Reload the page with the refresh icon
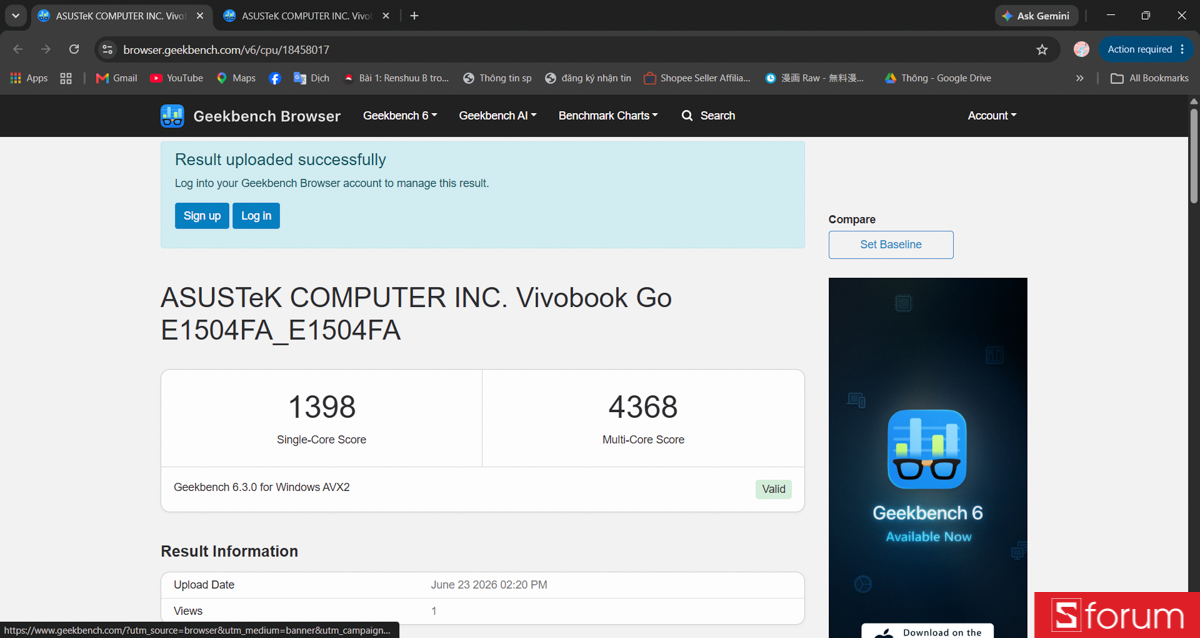The image size is (1200, 638). [74, 49]
